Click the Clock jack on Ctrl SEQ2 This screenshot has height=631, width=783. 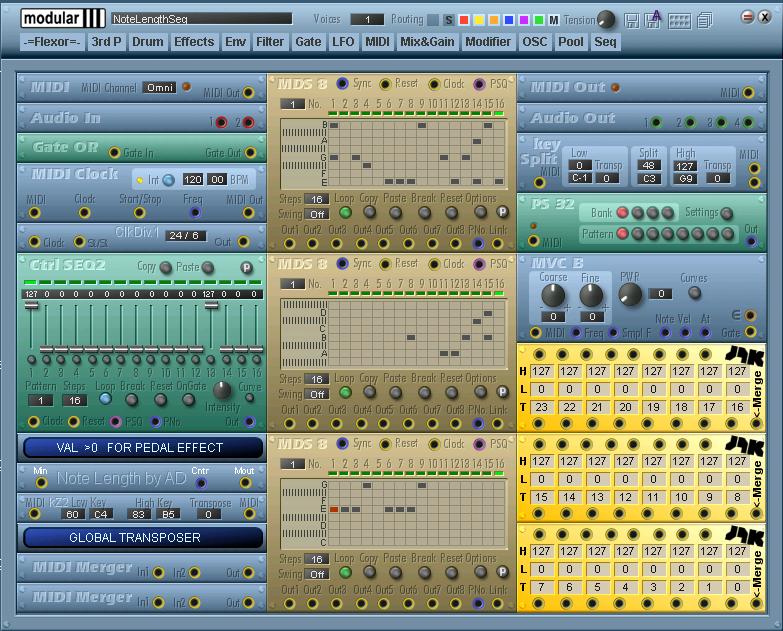click(x=33, y=421)
